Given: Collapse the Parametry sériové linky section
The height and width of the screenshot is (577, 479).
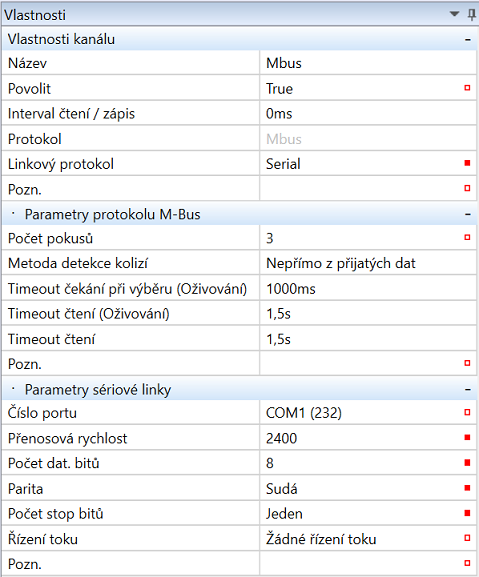Looking at the screenshot, I should (x=468, y=389).
